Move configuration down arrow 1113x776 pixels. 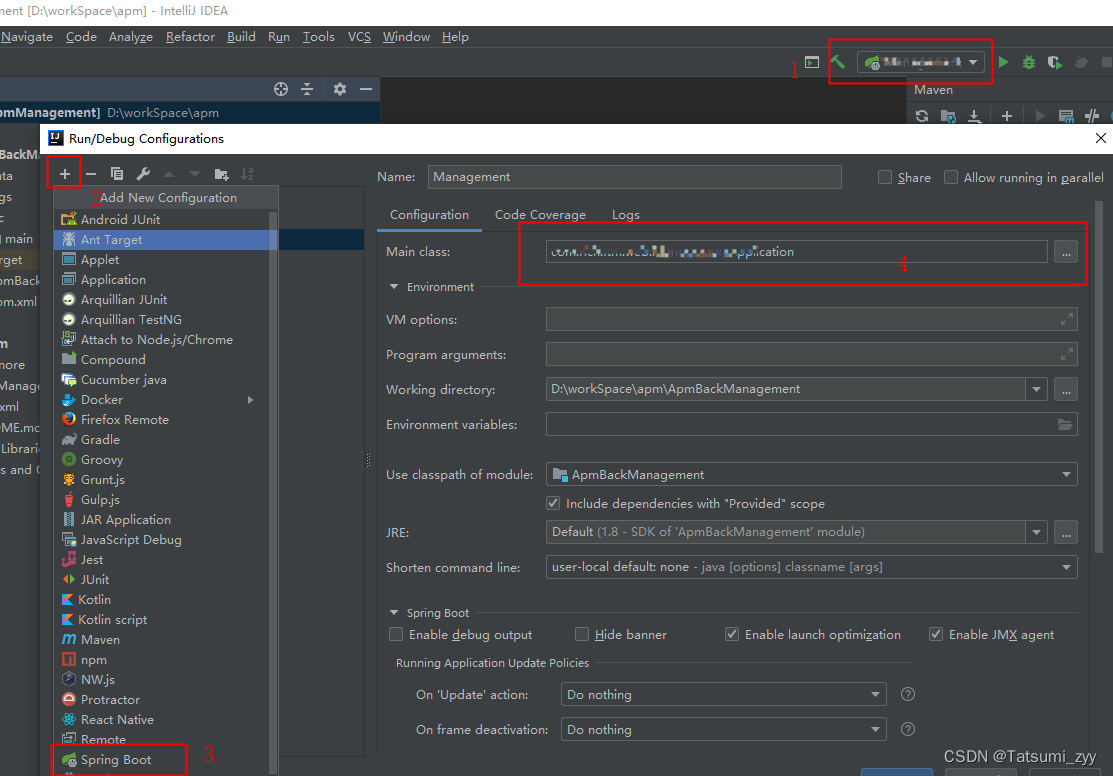click(x=194, y=174)
